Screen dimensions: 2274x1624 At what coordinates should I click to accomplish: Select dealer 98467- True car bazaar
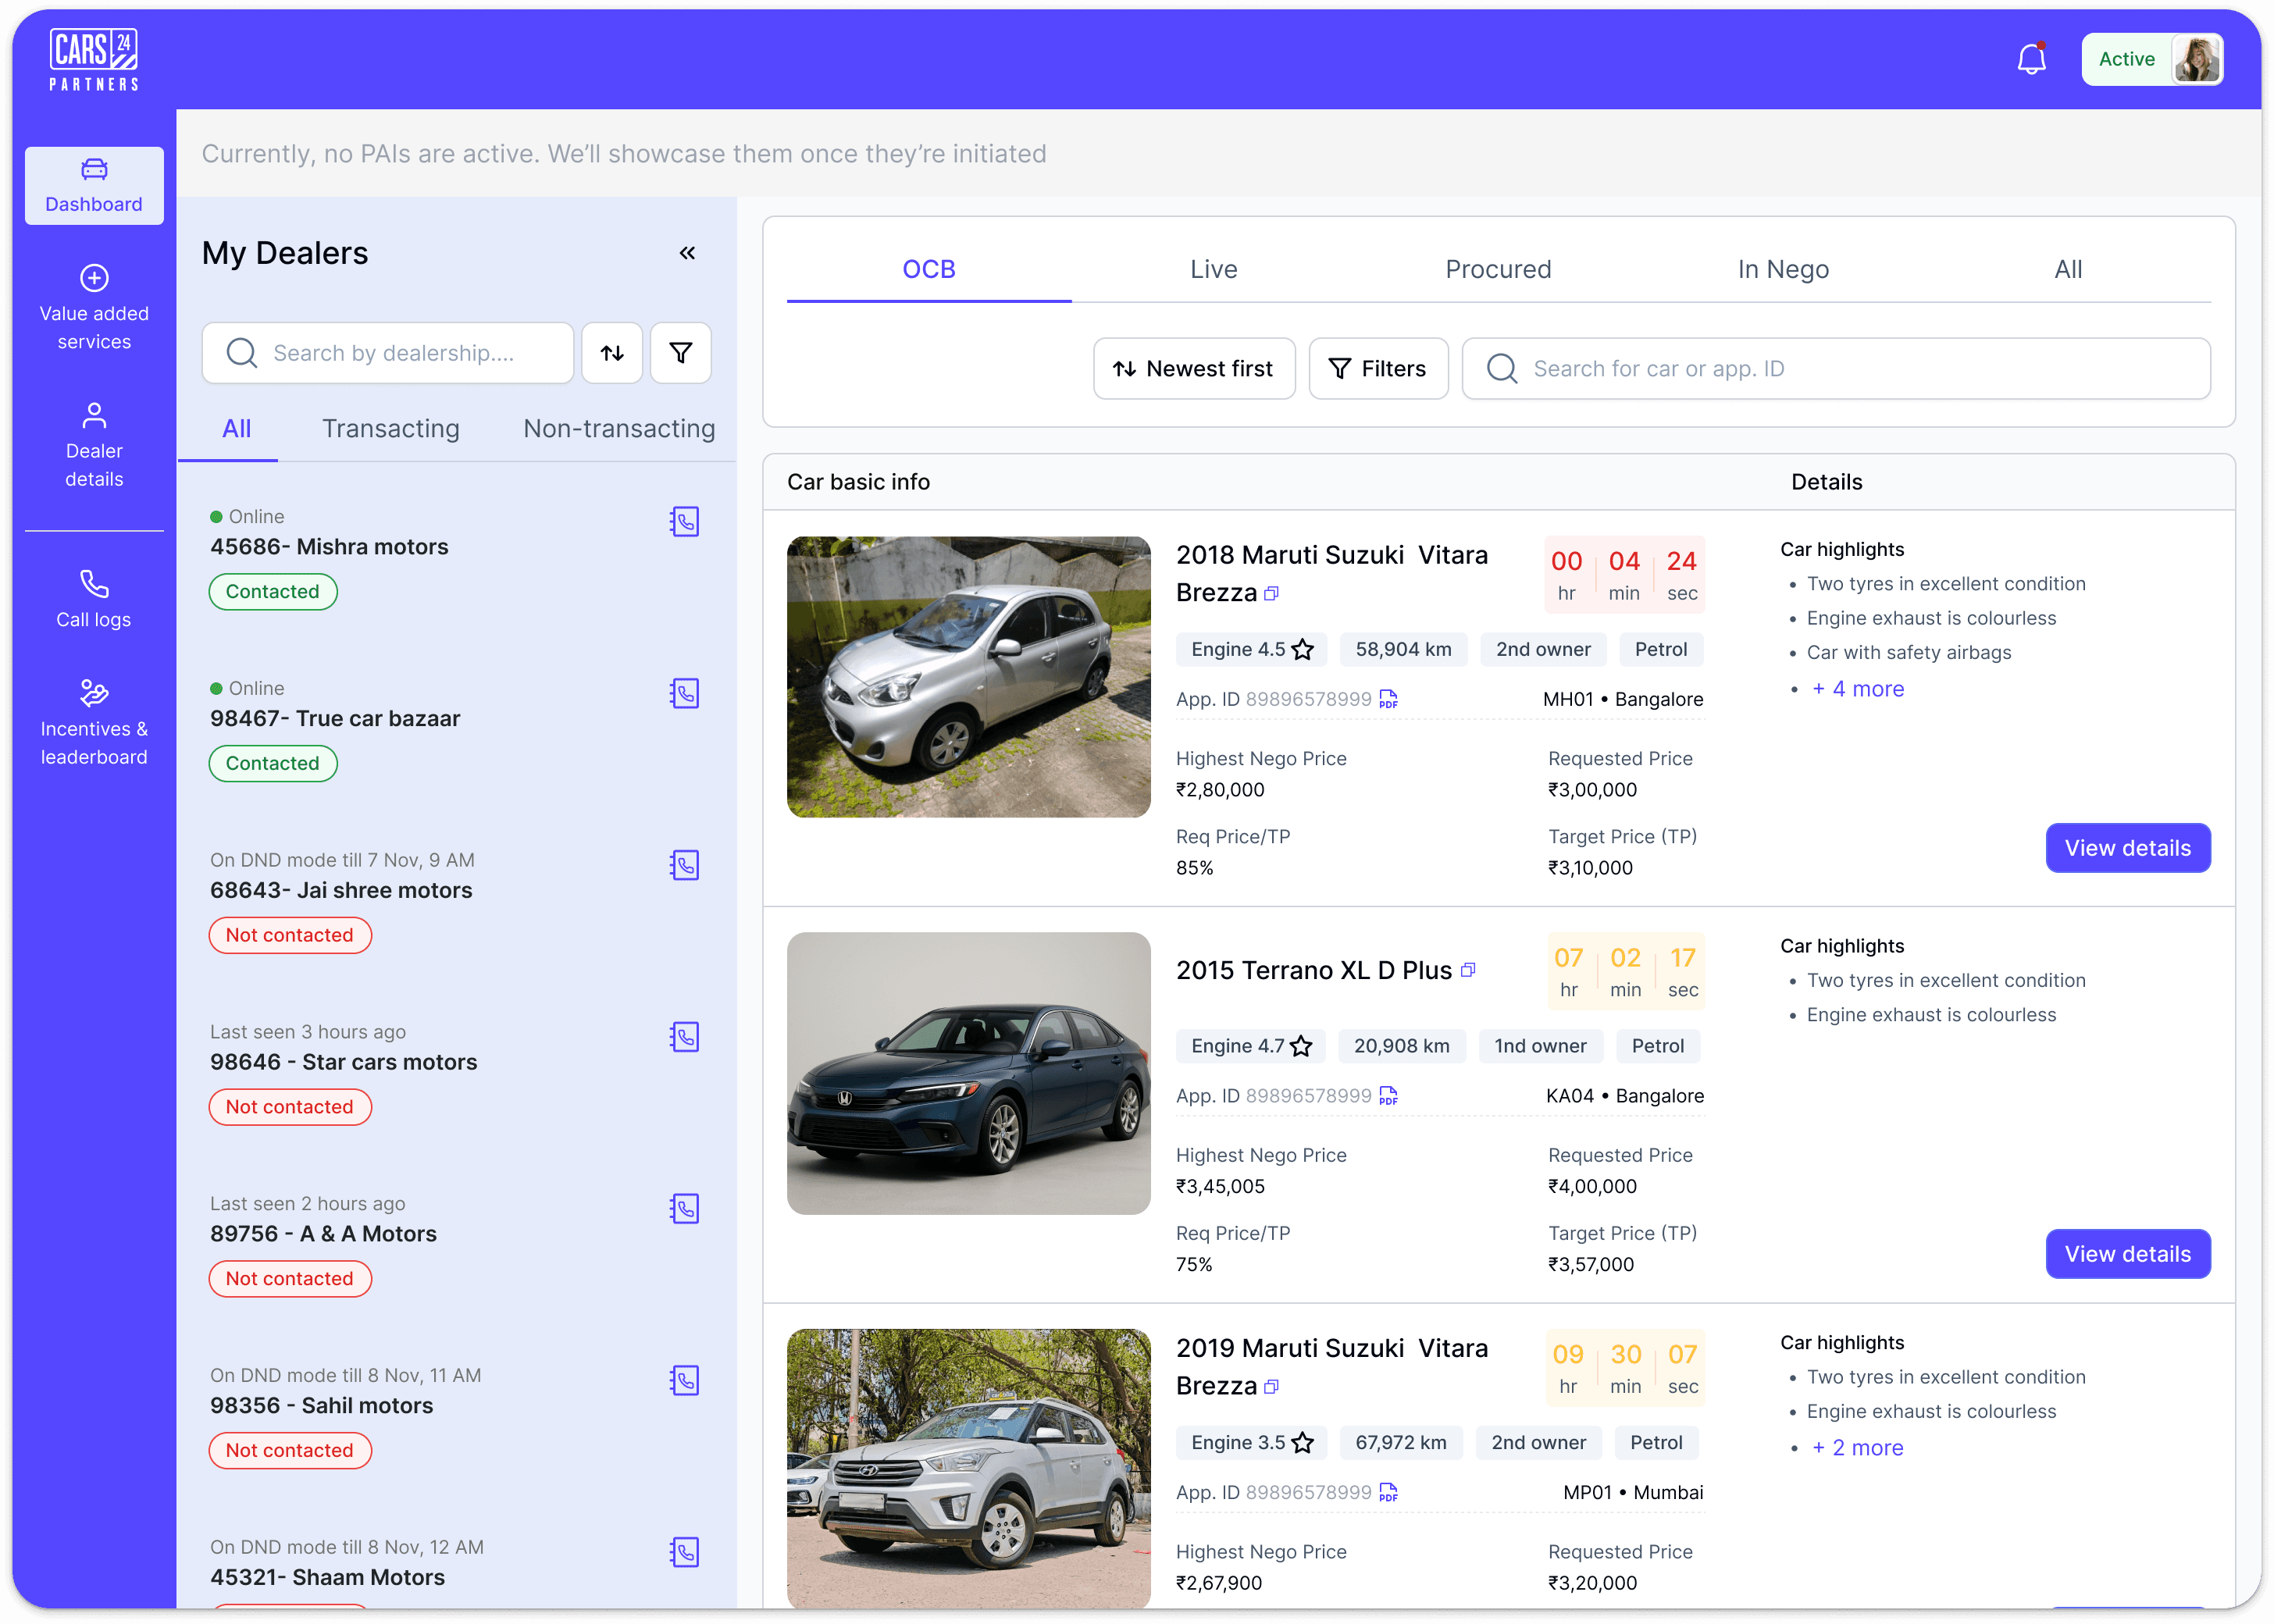335,719
